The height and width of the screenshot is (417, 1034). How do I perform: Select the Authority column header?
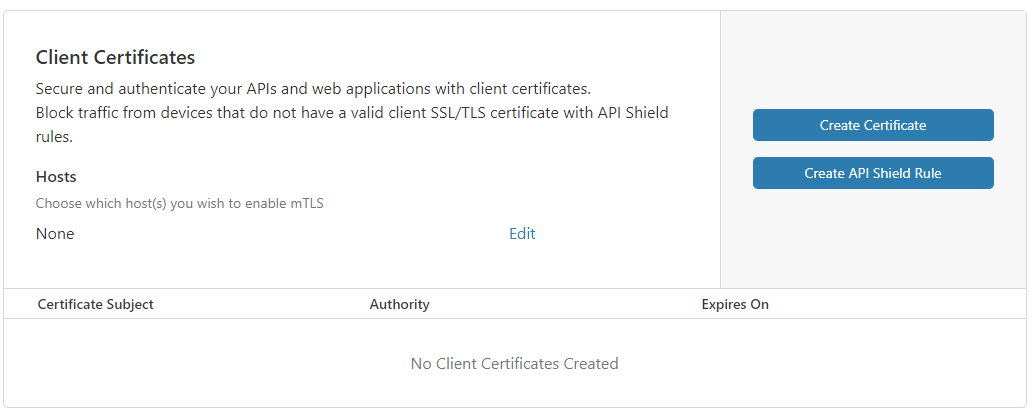pyautogui.click(x=400, y=304)
